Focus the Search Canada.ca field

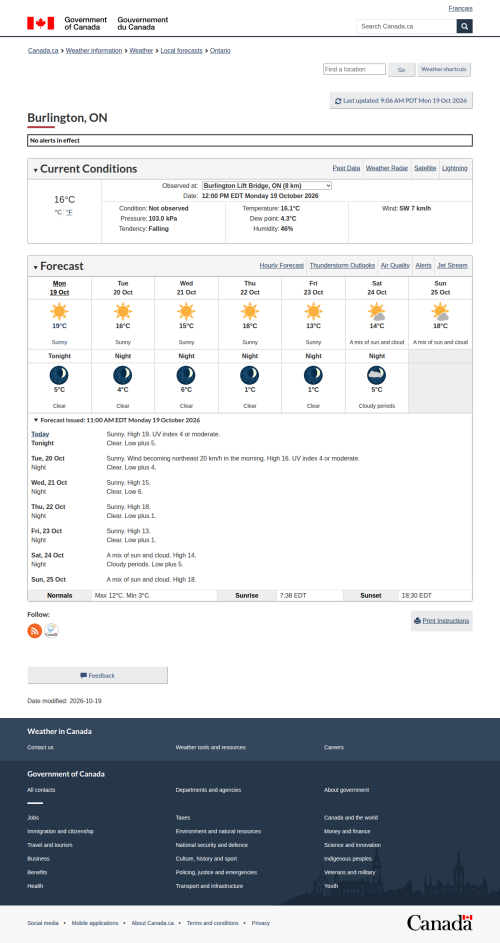(x=406, y=26)
